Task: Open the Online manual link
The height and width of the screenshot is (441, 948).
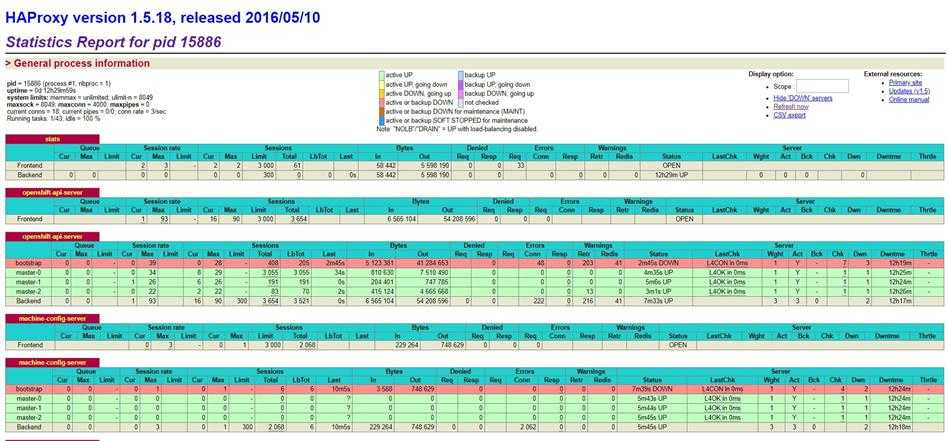Action: pos(908,99)
